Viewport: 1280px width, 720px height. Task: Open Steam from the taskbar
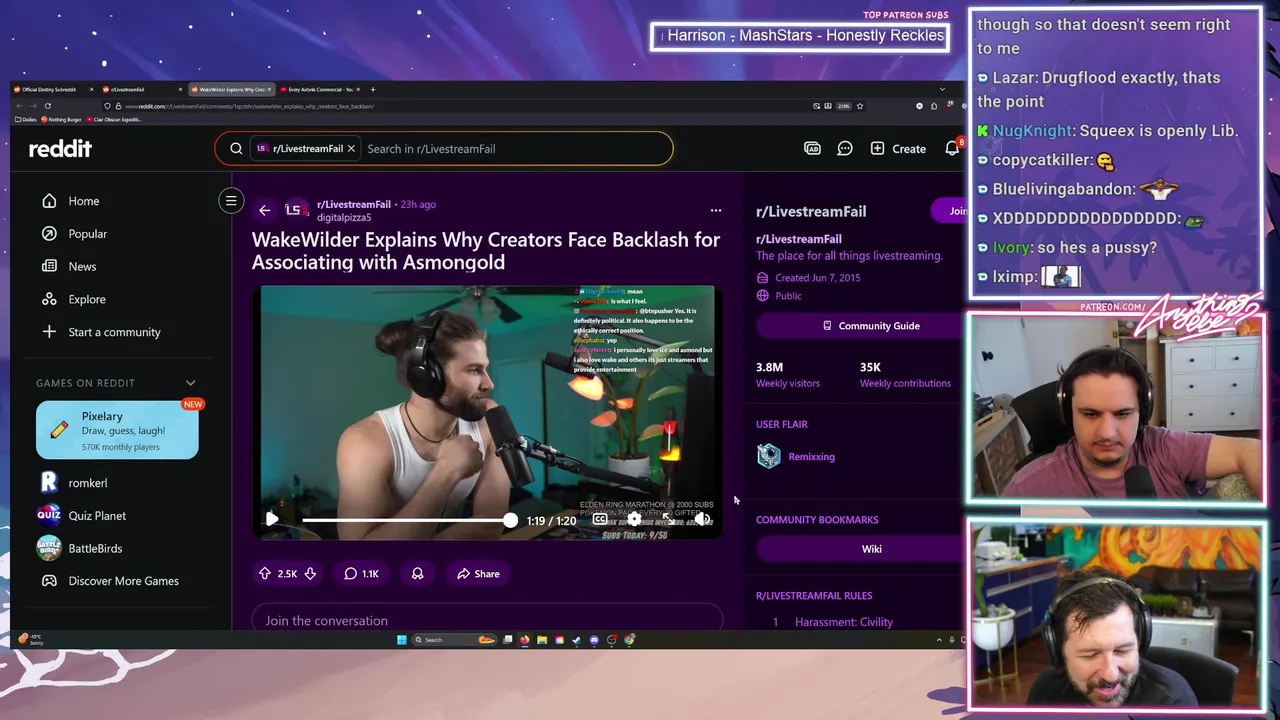tap(577, 640)
